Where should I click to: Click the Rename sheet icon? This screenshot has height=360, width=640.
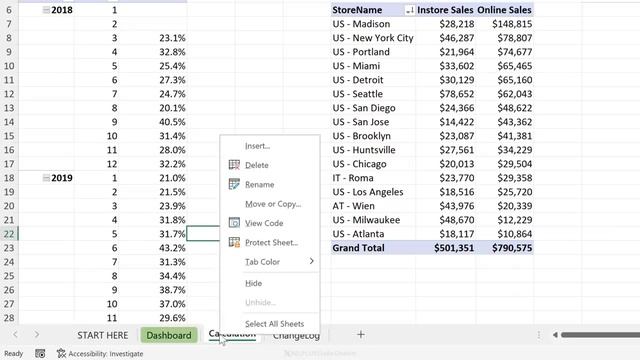[234, 184]
